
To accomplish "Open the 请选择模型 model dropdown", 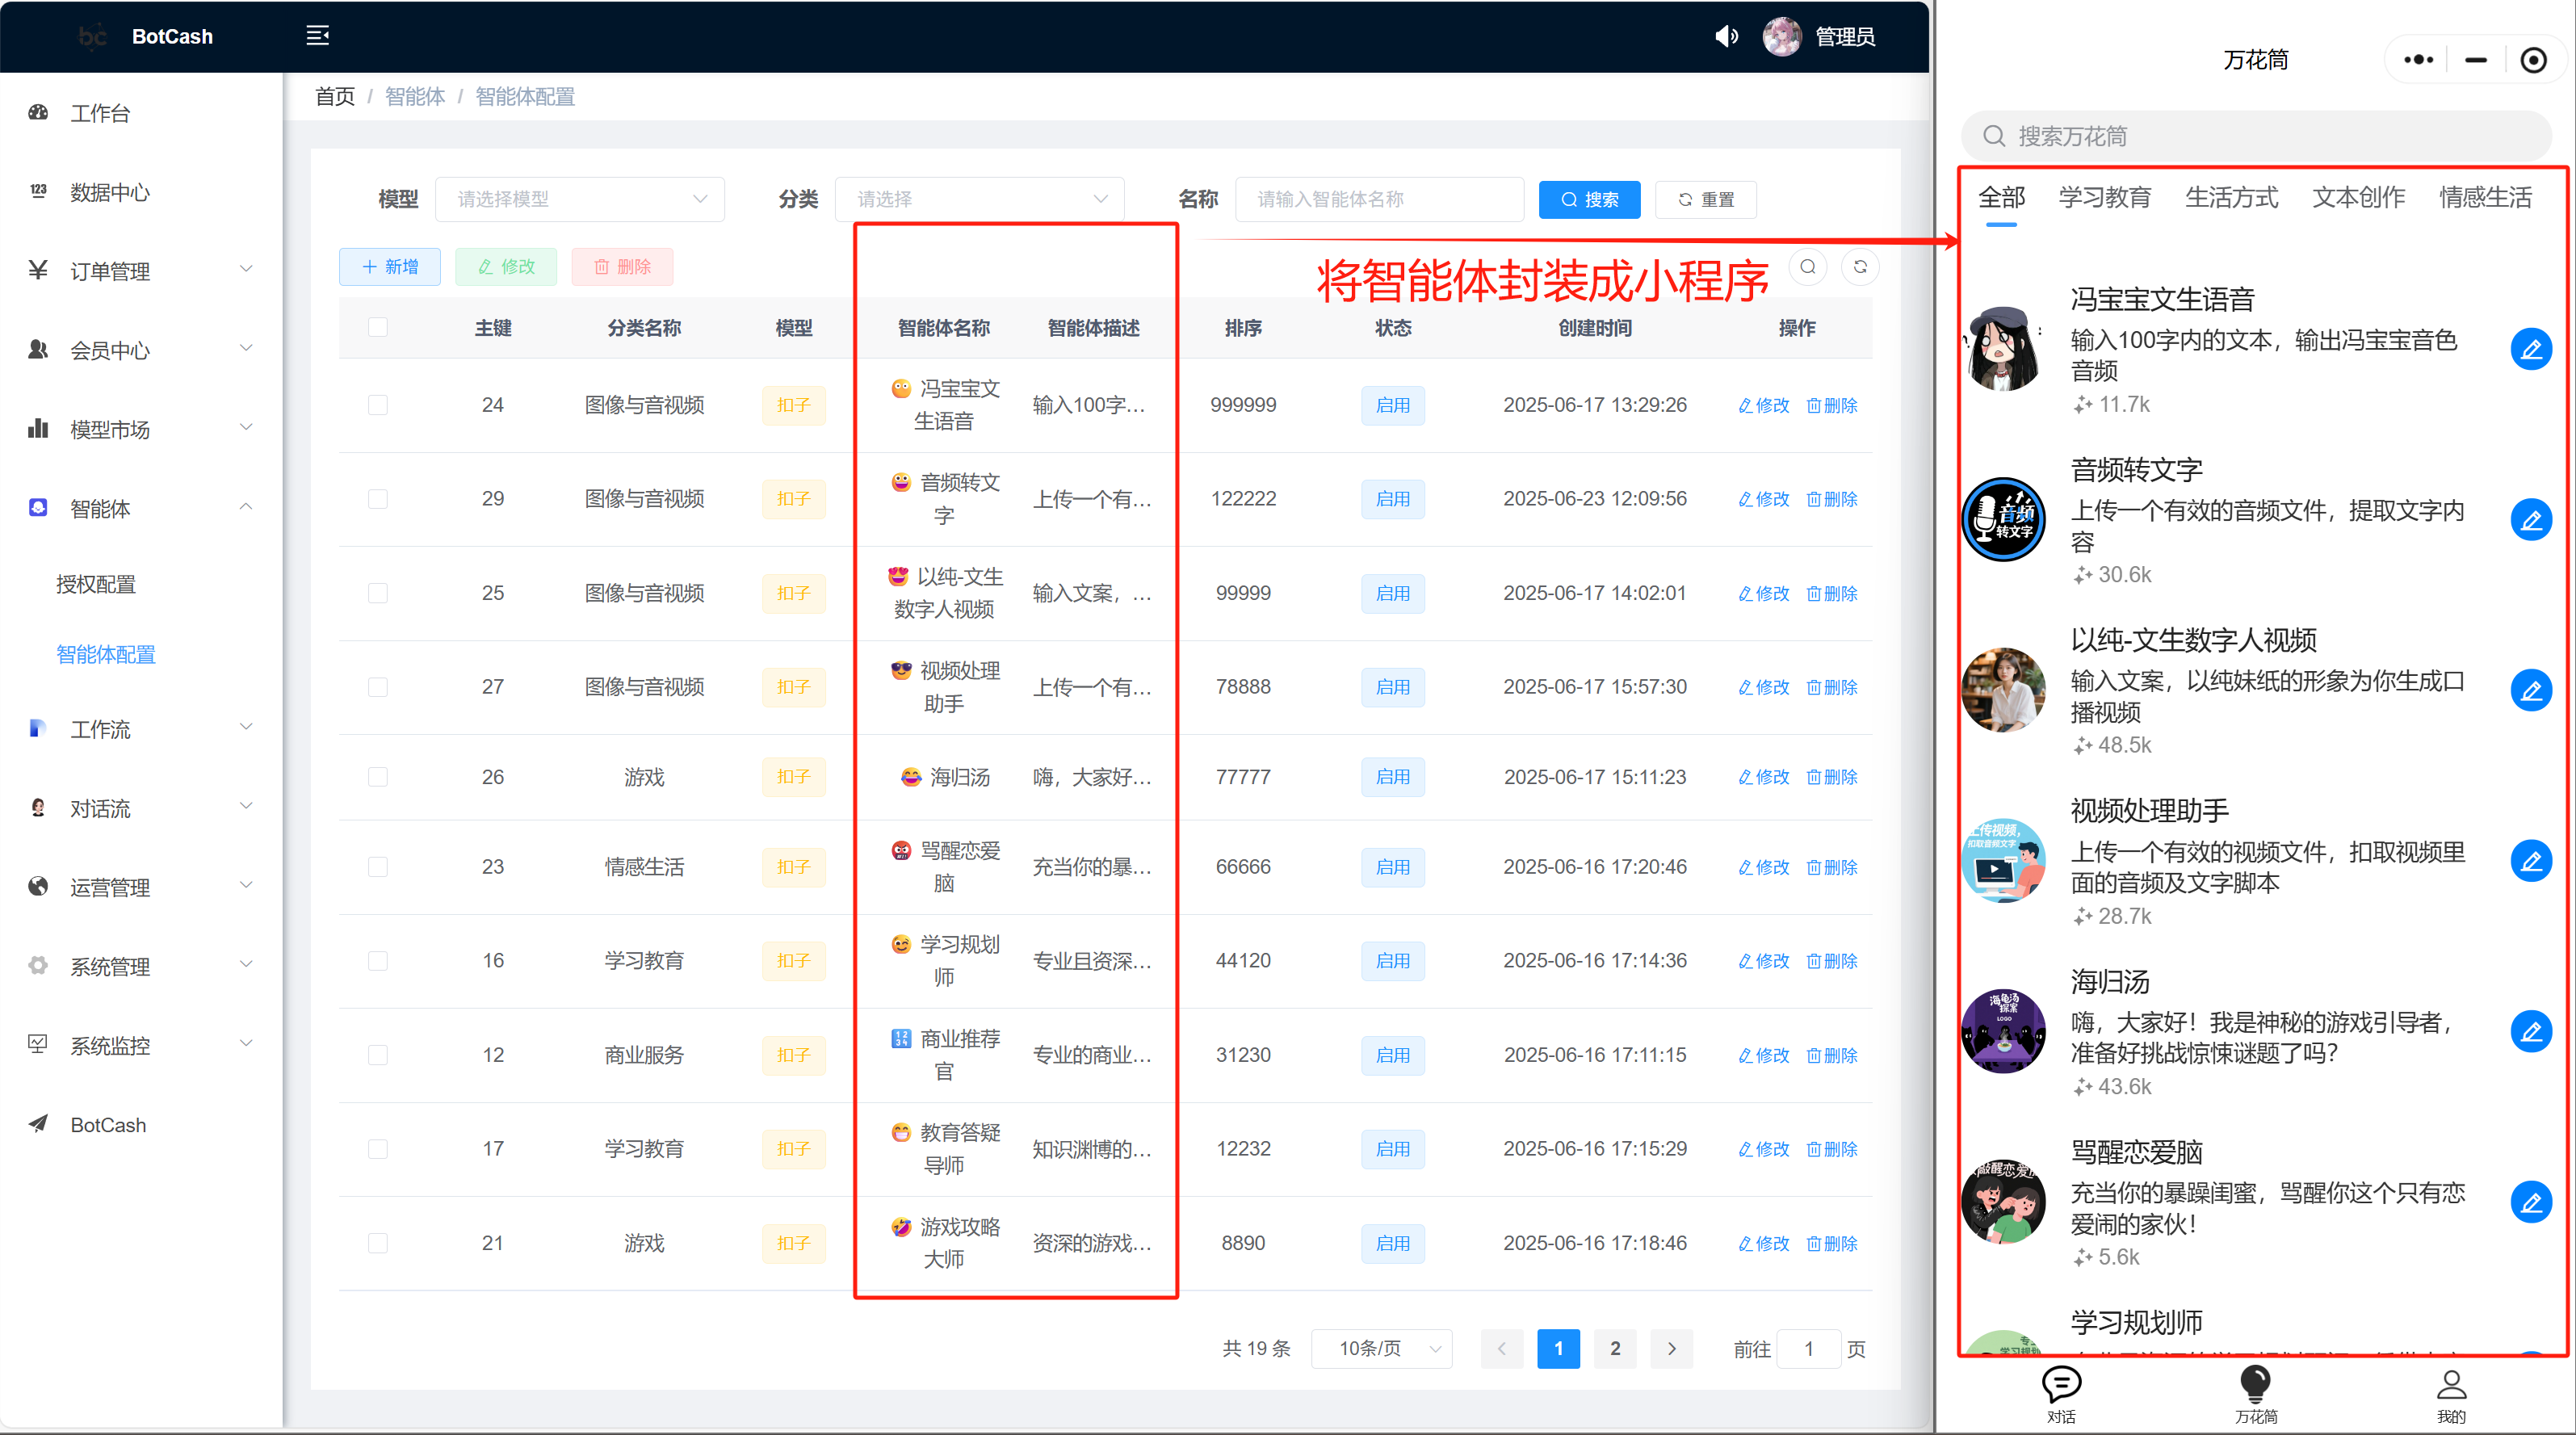I will click(580, 199).
